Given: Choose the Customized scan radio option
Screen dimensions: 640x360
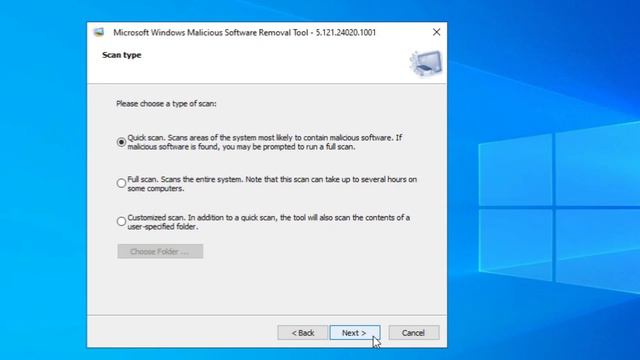Looking at the screenshot, I should (121, 222).
